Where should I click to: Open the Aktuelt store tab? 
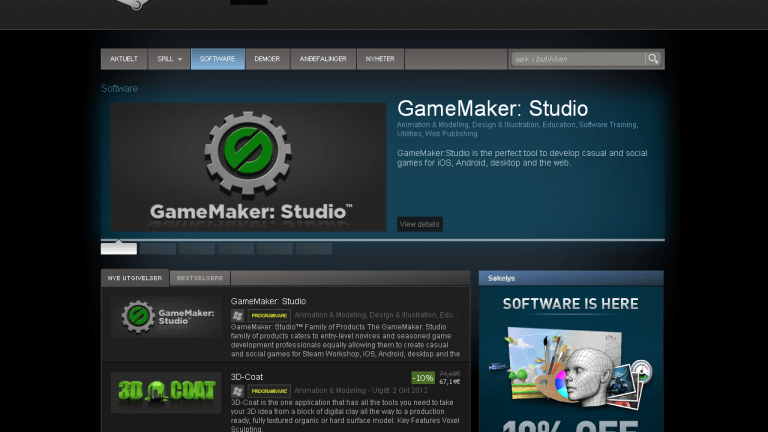click(124, 59)
